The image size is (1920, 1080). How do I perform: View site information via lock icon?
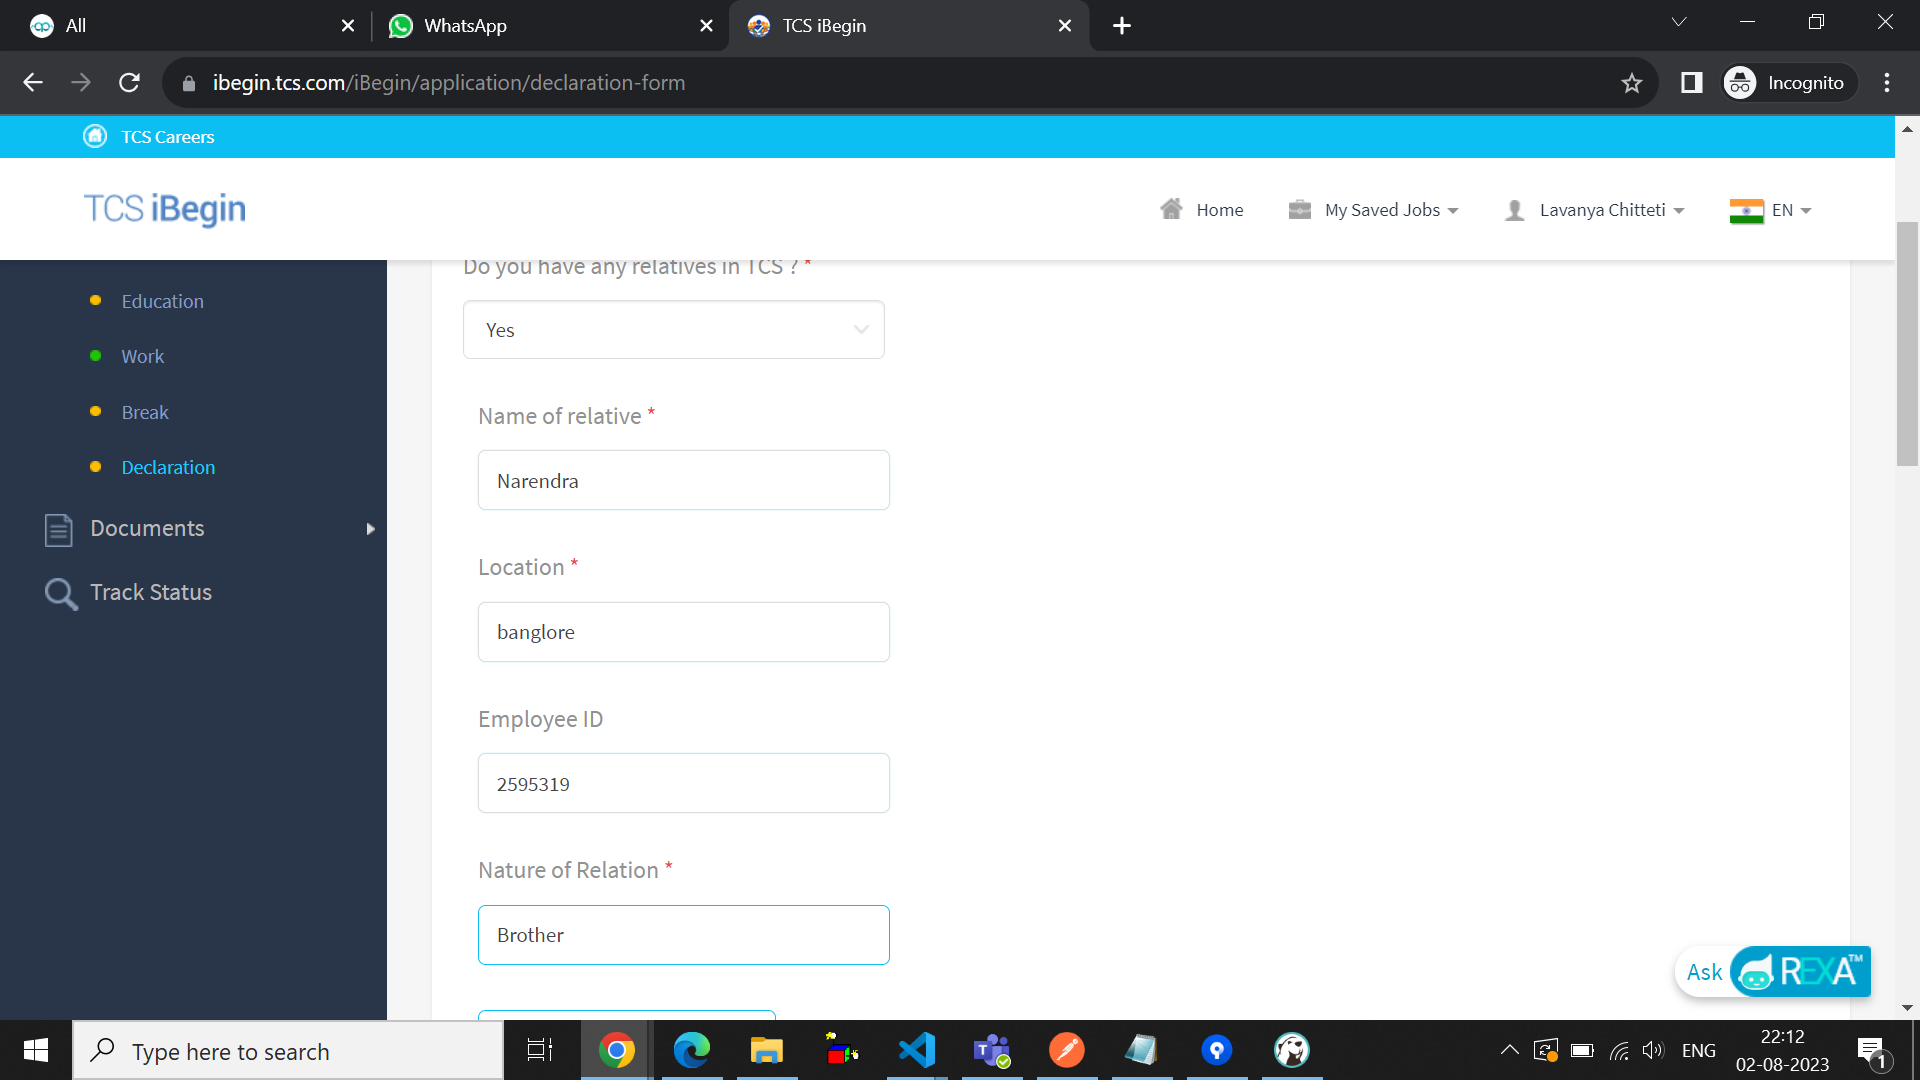[x=189, y=83]
